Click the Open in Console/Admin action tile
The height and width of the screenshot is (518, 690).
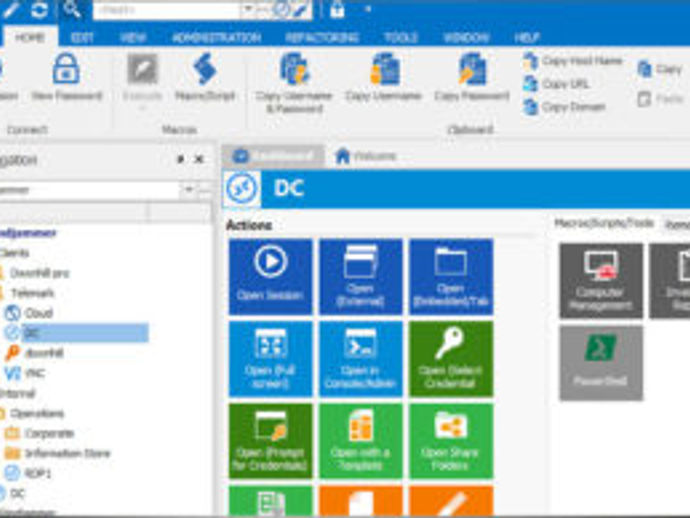[x=360, y=359]
